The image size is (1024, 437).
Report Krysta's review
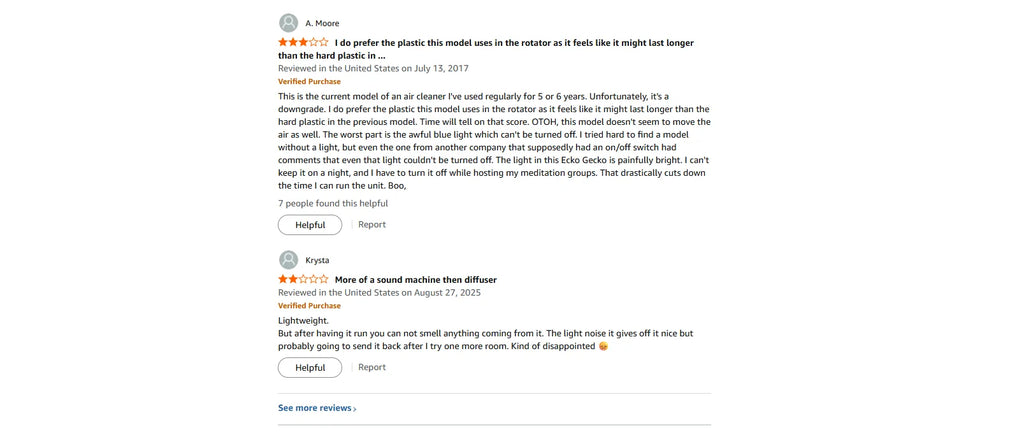[x=372, y=367]
